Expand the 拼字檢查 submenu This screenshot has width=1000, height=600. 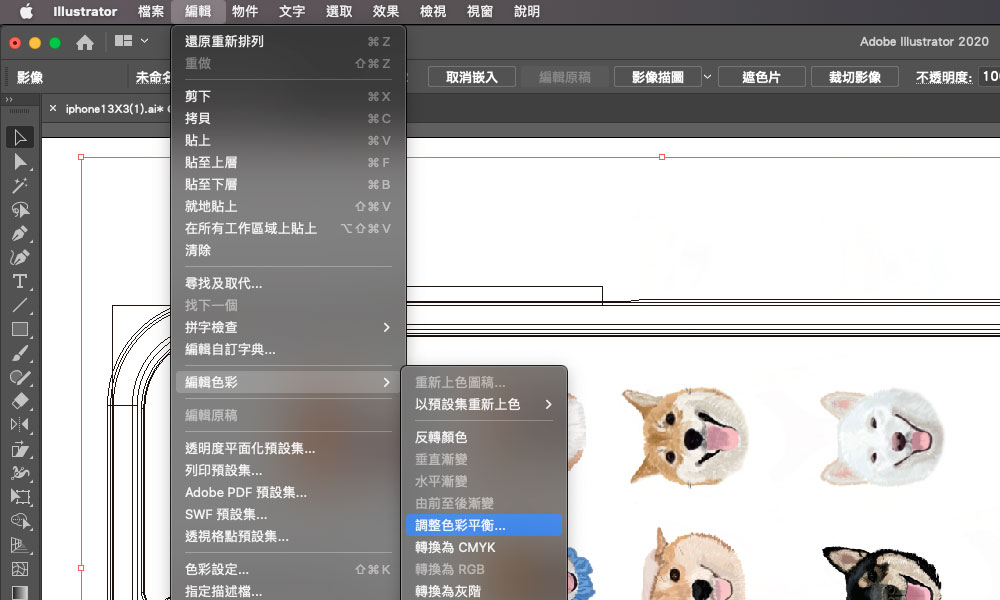click(288, 327)
